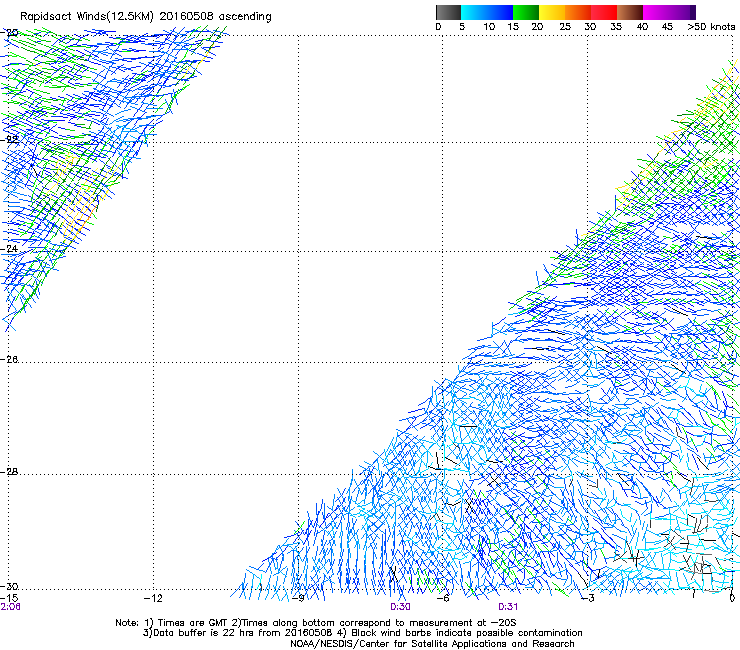Click the "-6" longitude axis label
Image resolution: width=740 pixels, height=650 pixels.
tap(442, 598)
